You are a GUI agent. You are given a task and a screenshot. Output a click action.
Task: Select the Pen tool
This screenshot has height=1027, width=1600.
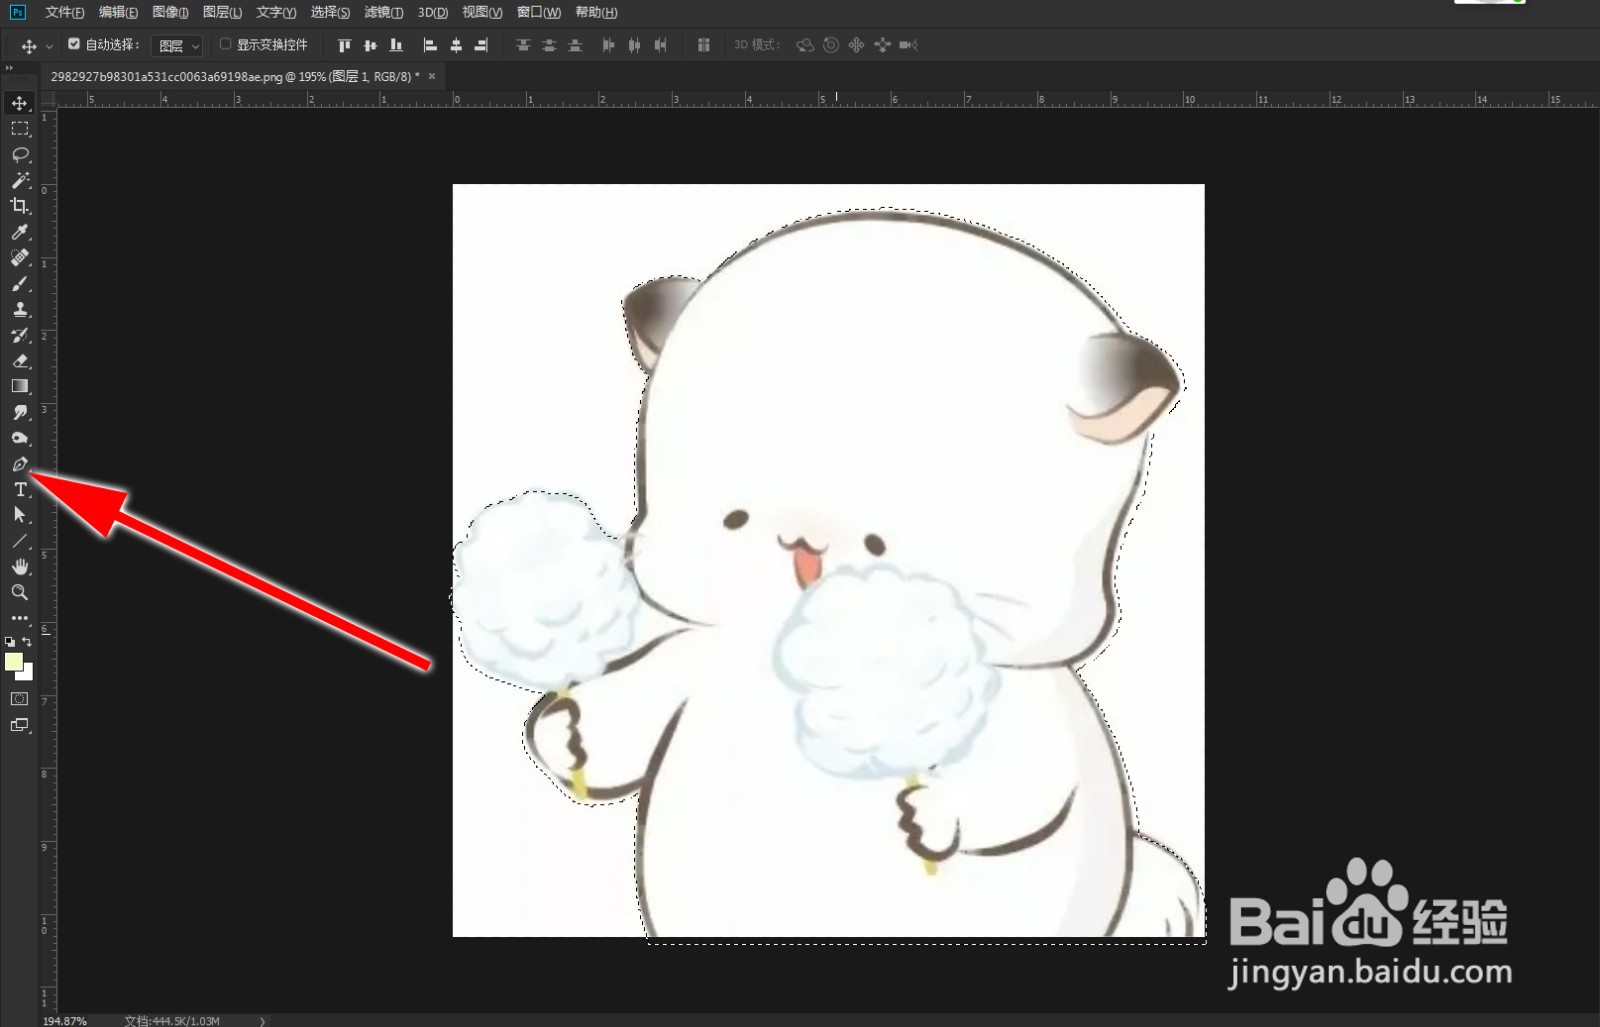[x=20, y=464]
